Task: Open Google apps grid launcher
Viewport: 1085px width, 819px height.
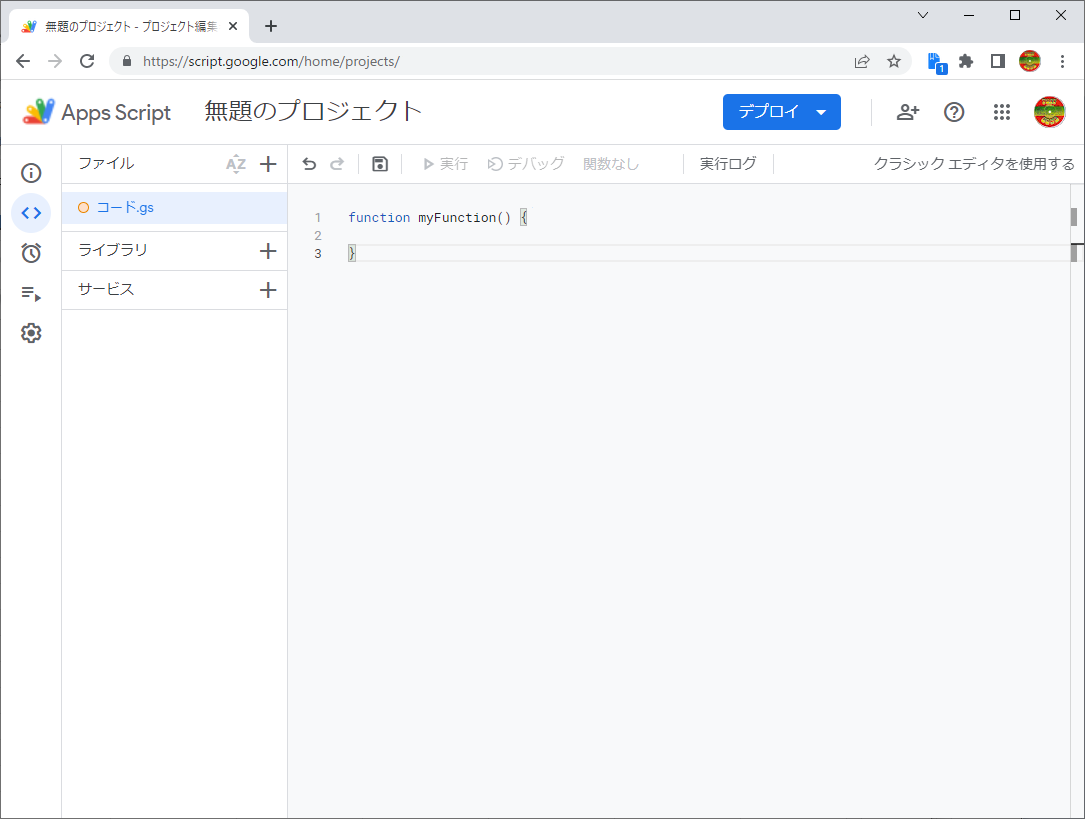Action: 1002,112
